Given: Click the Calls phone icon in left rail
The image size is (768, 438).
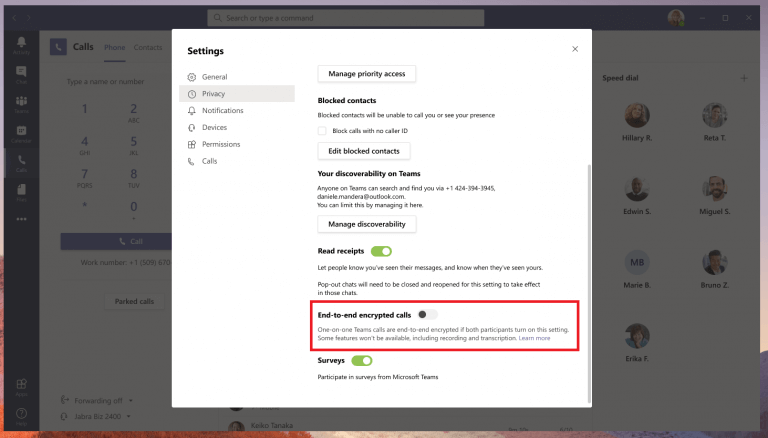Looking at the screenshot, I should (x=21, y=161).
